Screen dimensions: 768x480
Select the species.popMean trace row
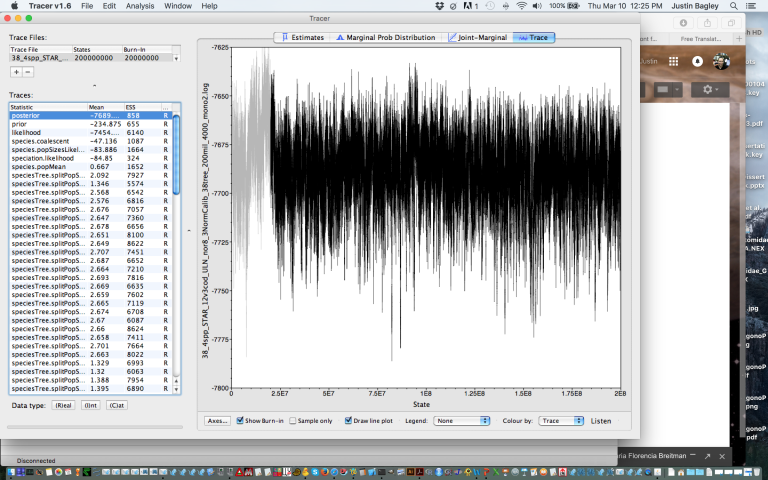[91, 167]
